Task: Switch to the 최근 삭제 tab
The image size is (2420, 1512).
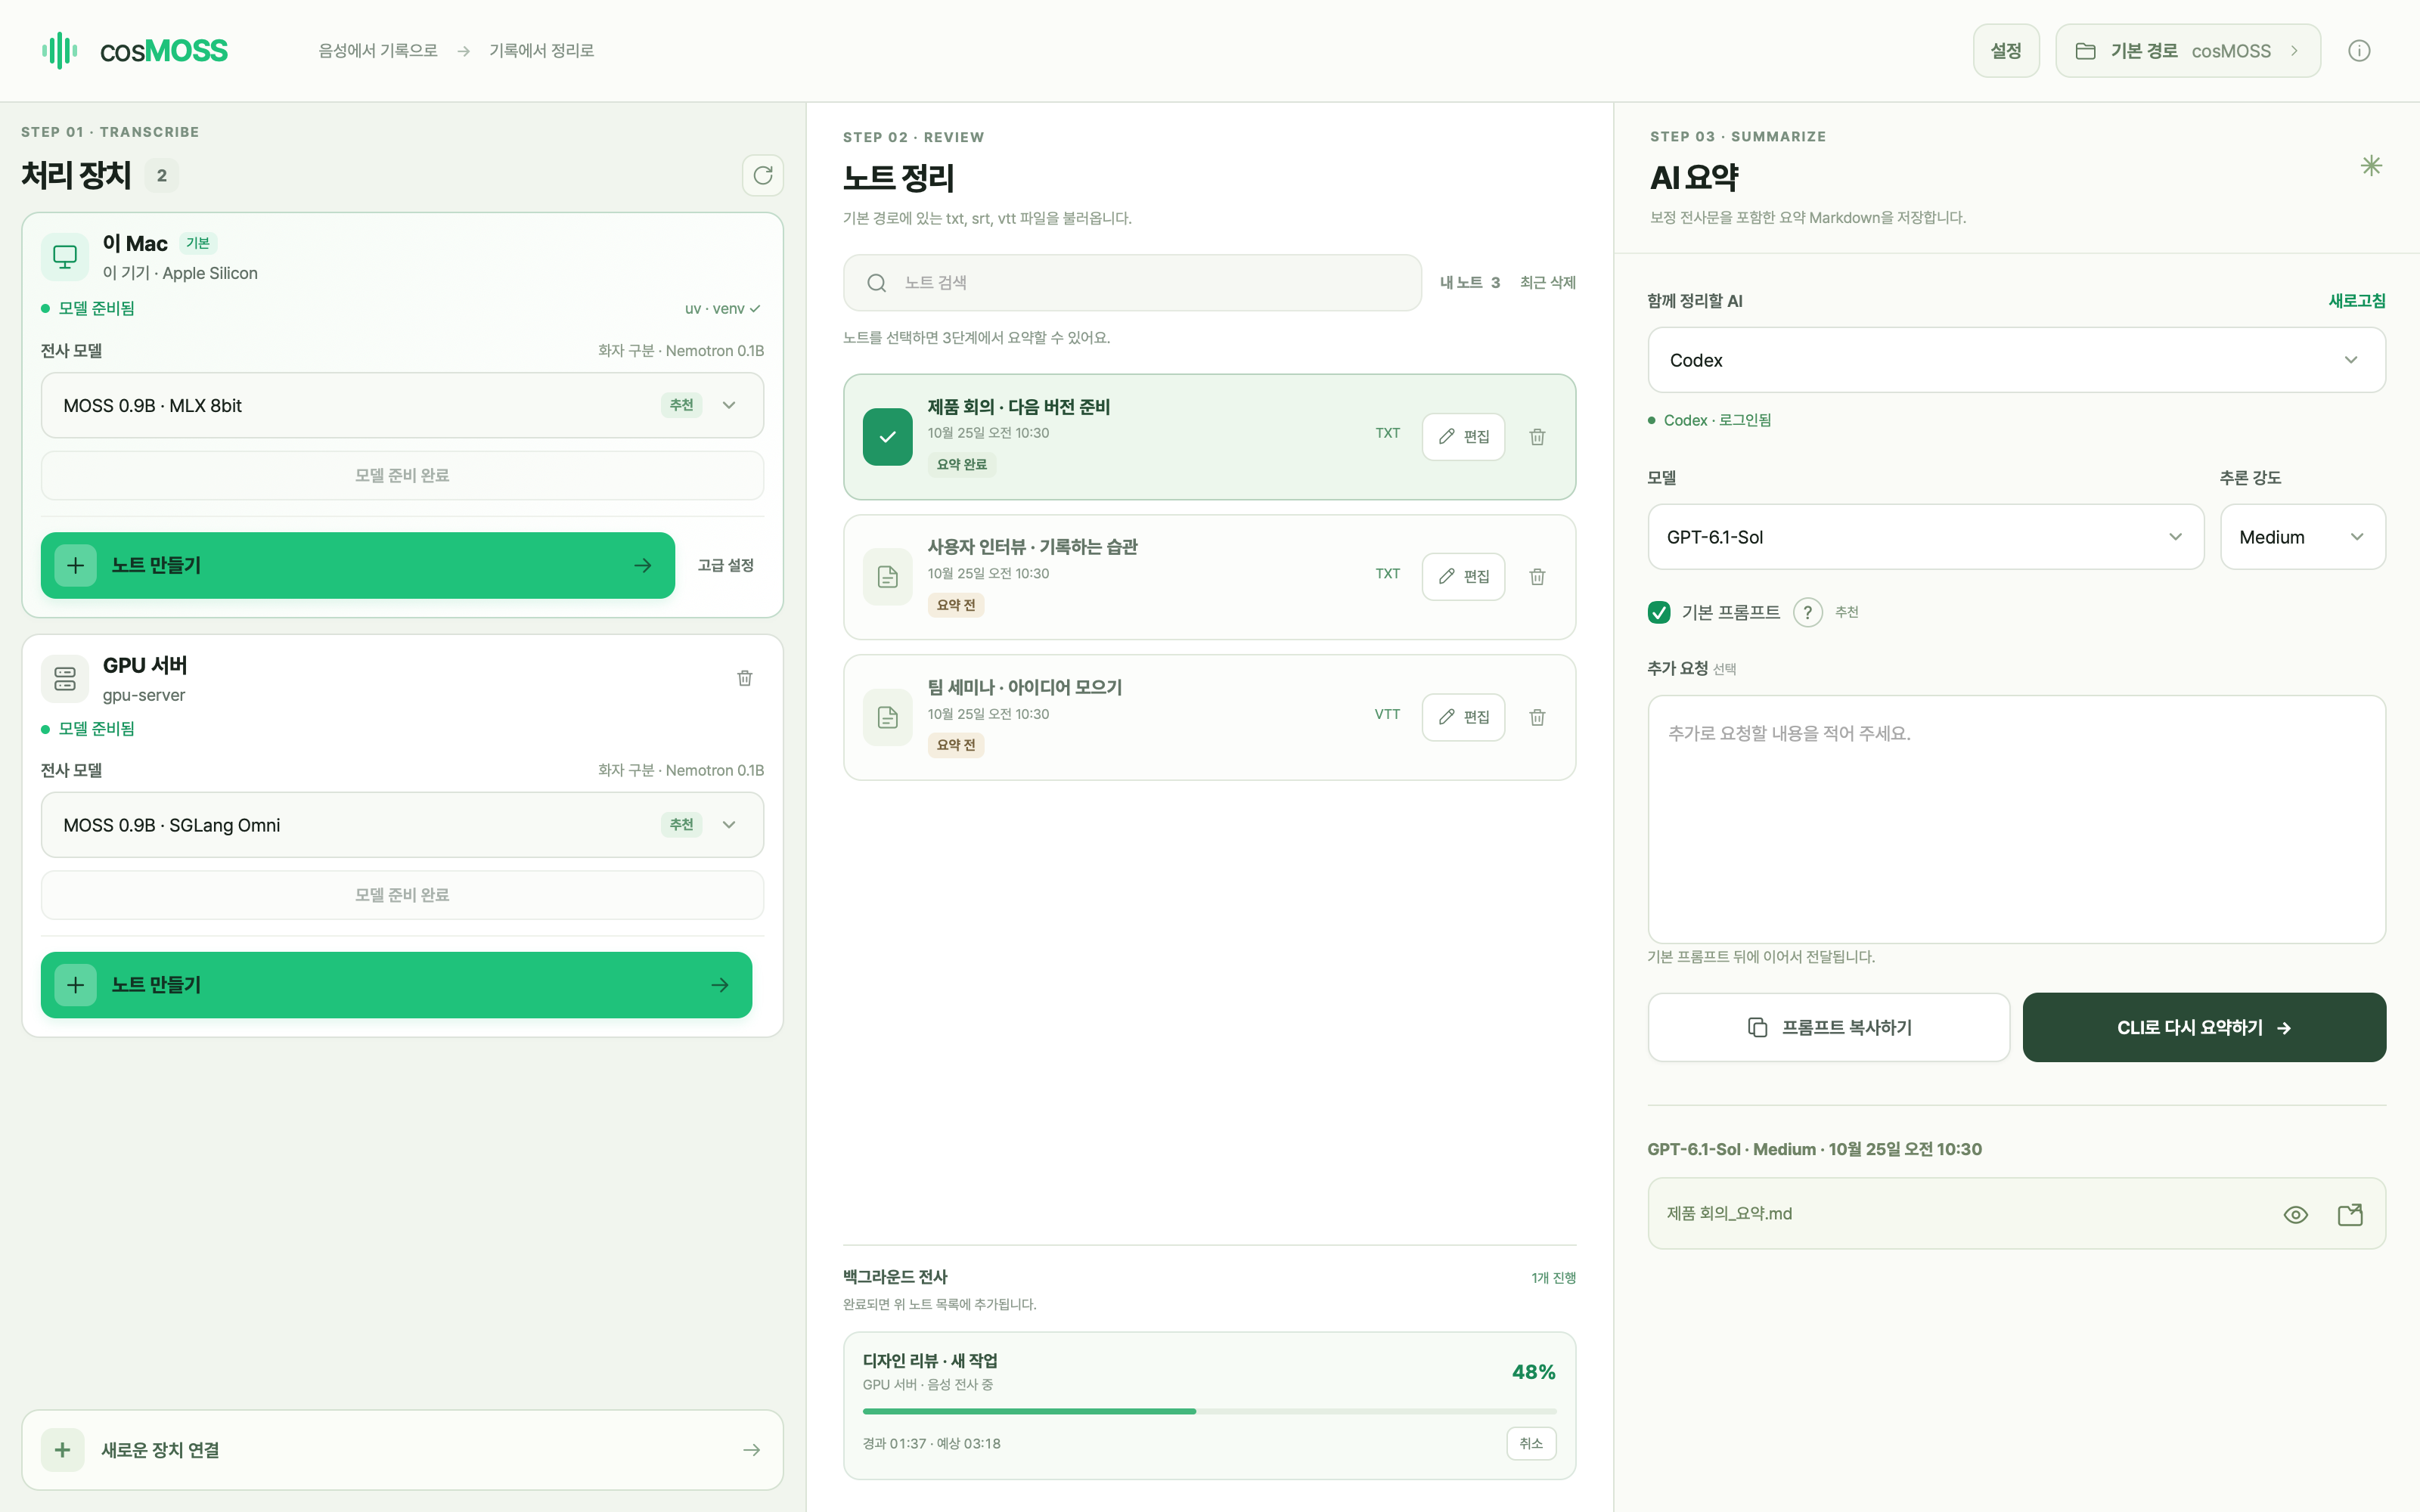Action: point(1547,283)
